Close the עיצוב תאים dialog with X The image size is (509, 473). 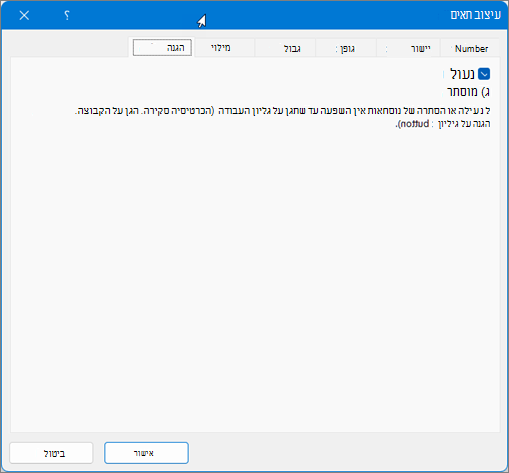(x=24, y=15)
